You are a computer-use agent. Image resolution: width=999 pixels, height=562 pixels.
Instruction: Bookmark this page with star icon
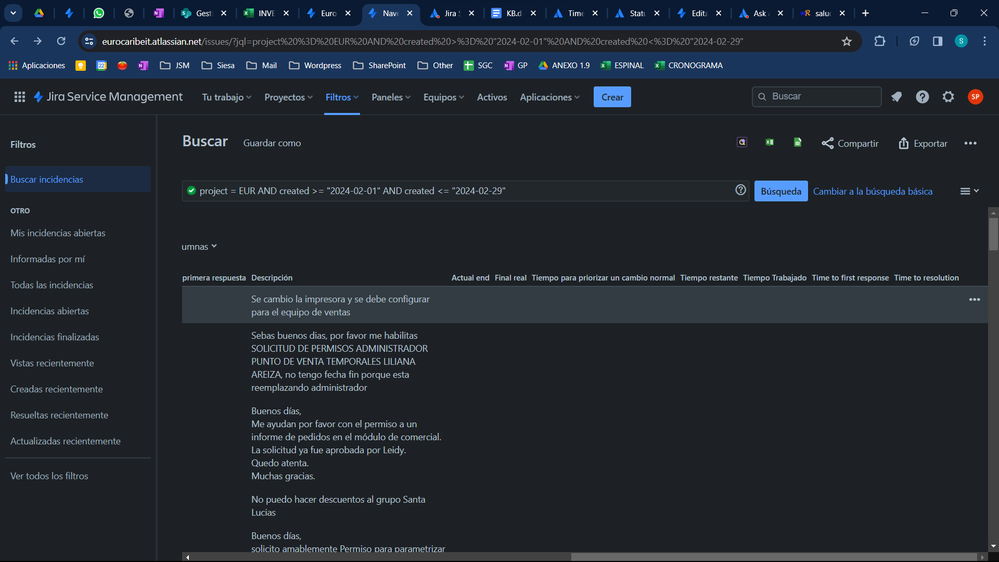point(847,41)
